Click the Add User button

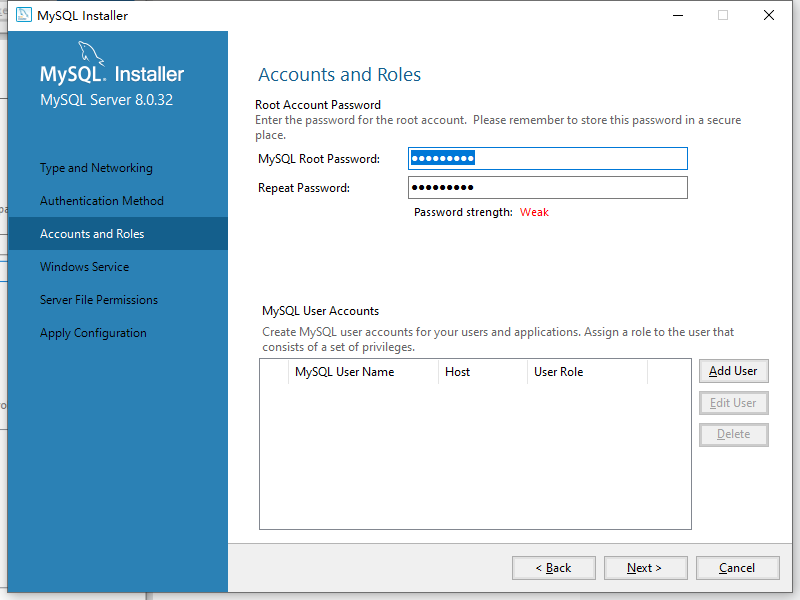click(734, 371)
